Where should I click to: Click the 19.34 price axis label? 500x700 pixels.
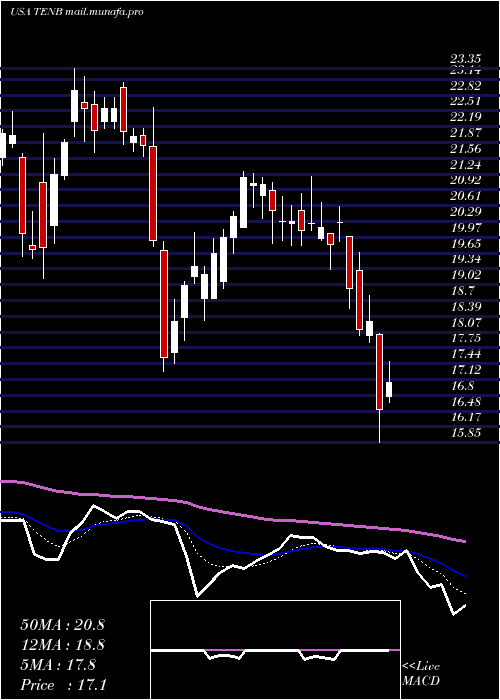pos(465,259)
